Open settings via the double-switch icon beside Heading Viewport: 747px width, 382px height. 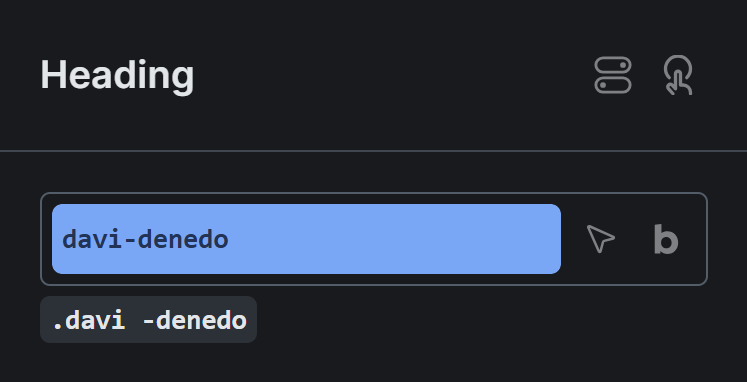click(613, 75)
